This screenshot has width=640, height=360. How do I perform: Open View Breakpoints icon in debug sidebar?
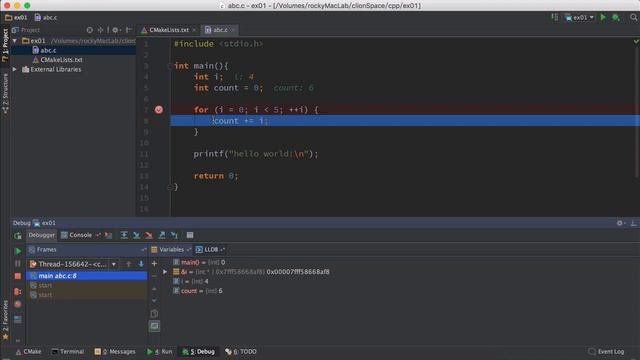coord(18,291)
